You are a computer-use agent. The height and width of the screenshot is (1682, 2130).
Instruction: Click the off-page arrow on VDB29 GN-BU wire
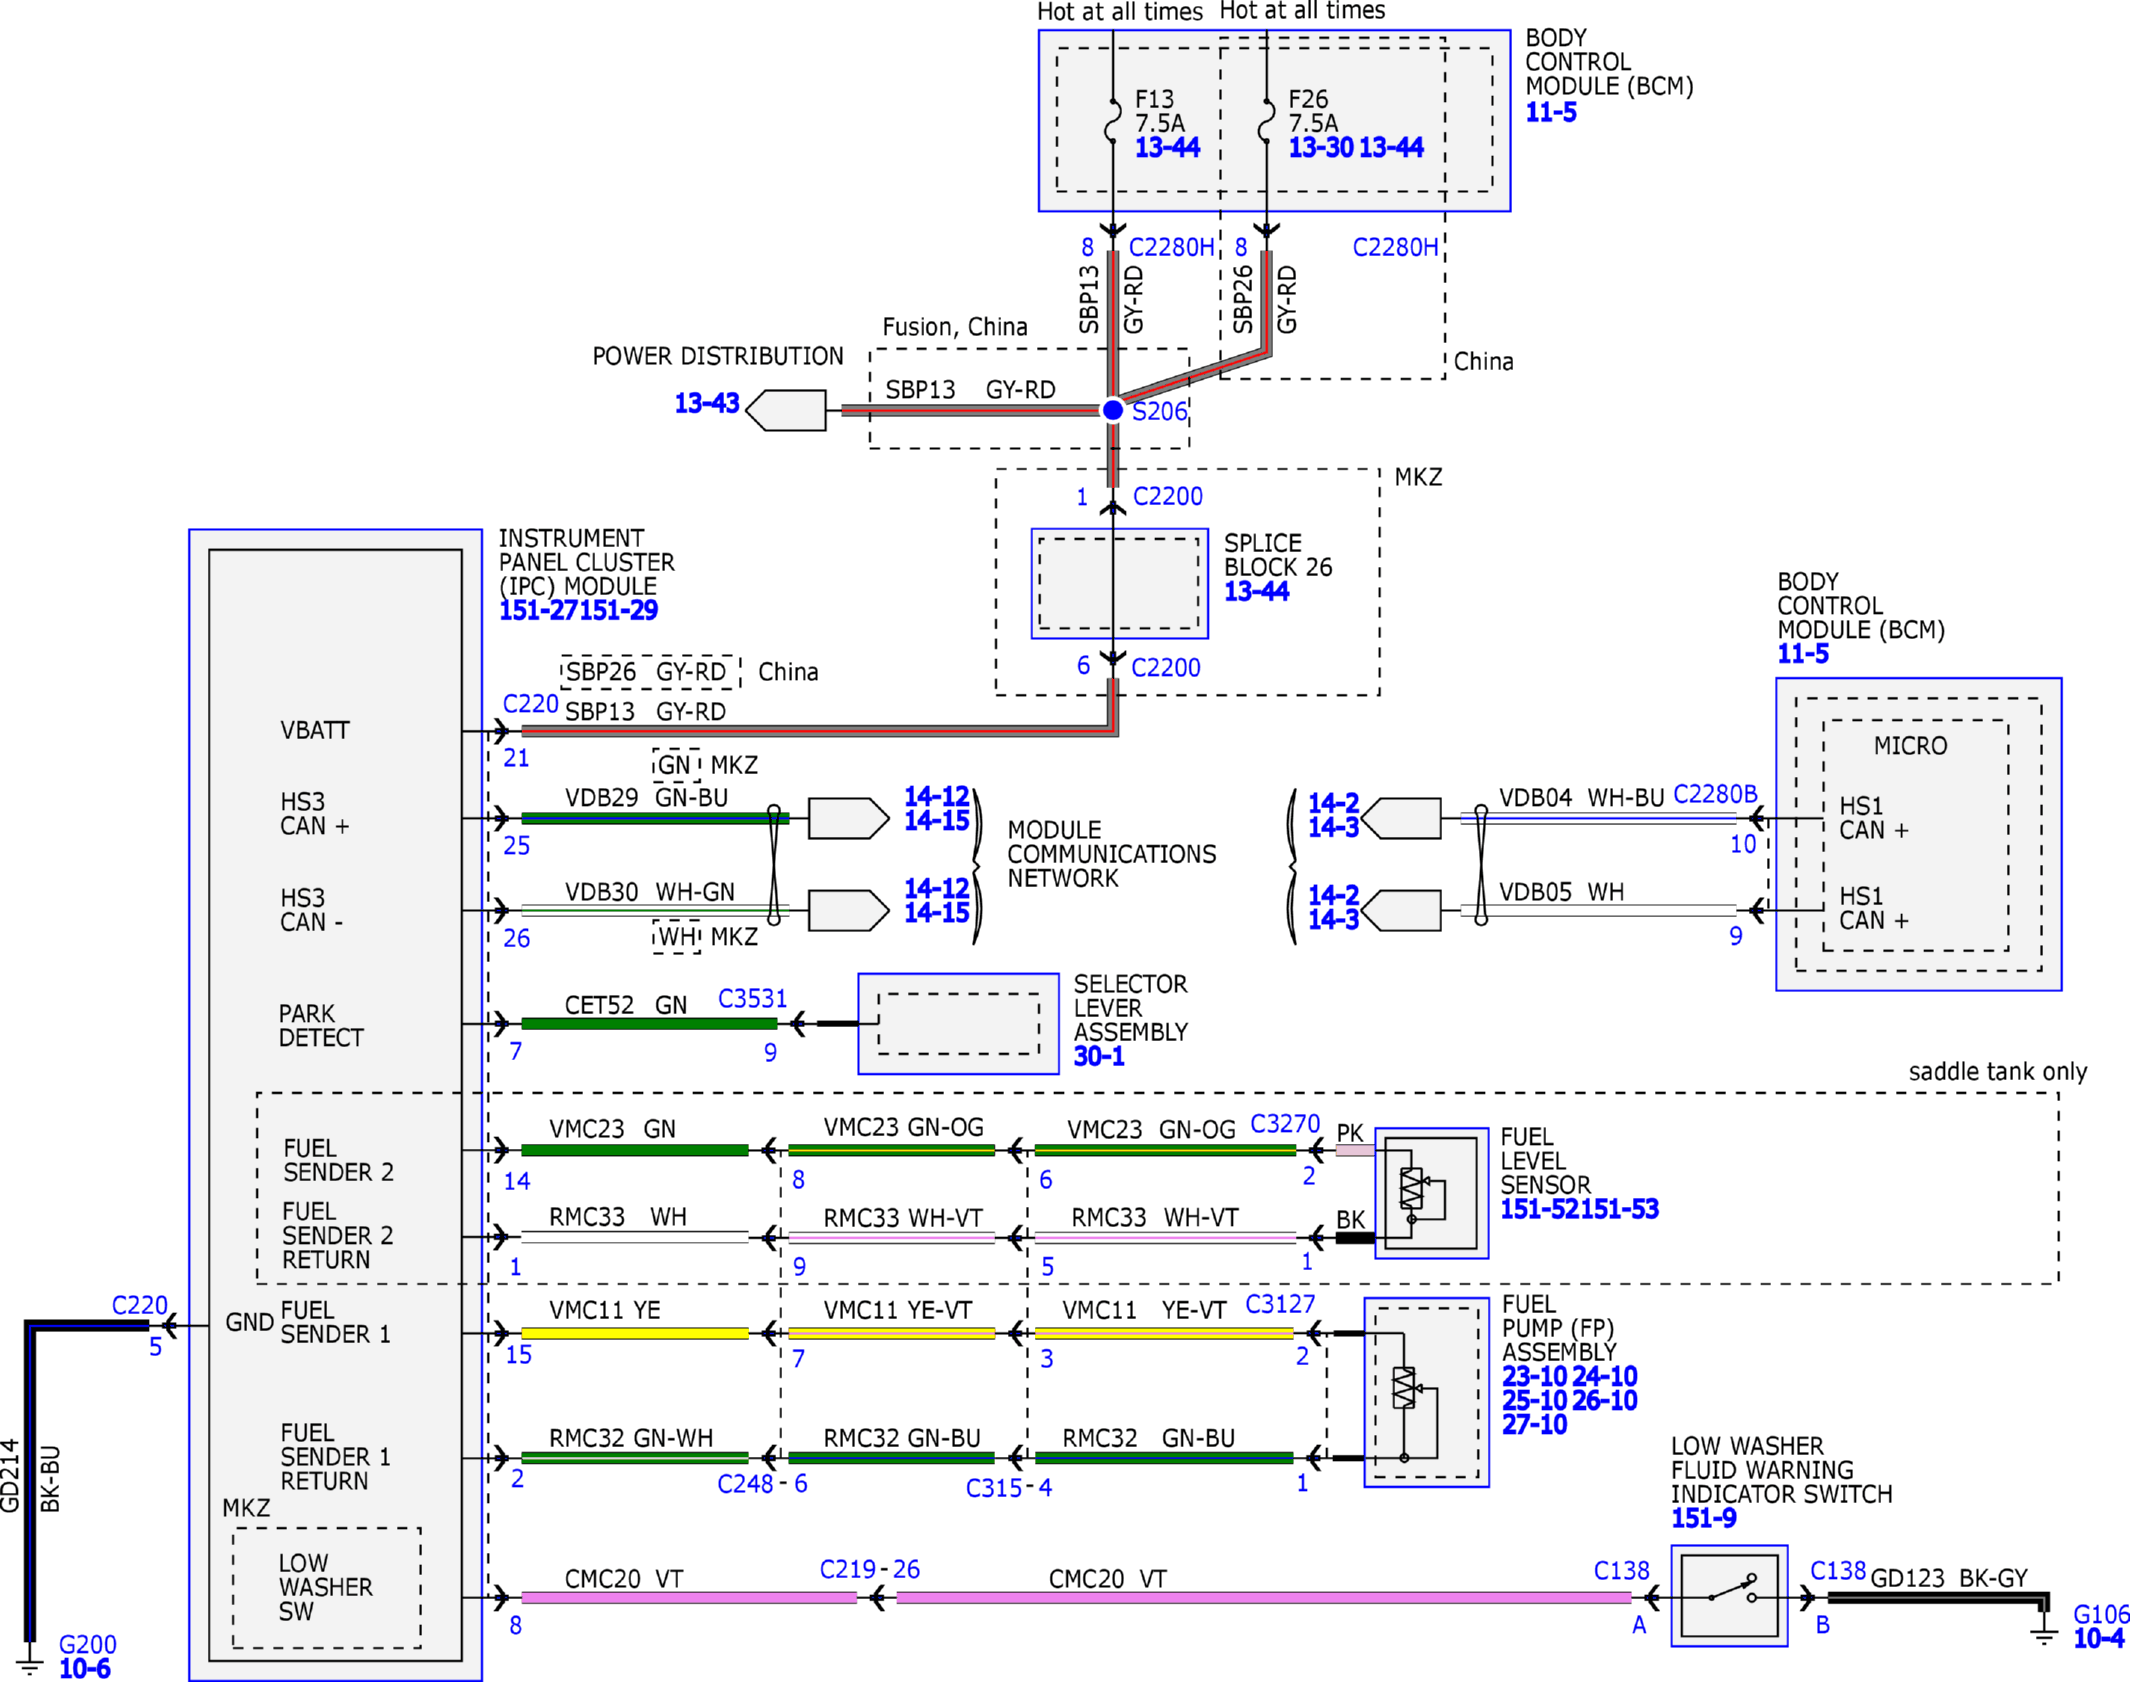click(x=848, y=818)
